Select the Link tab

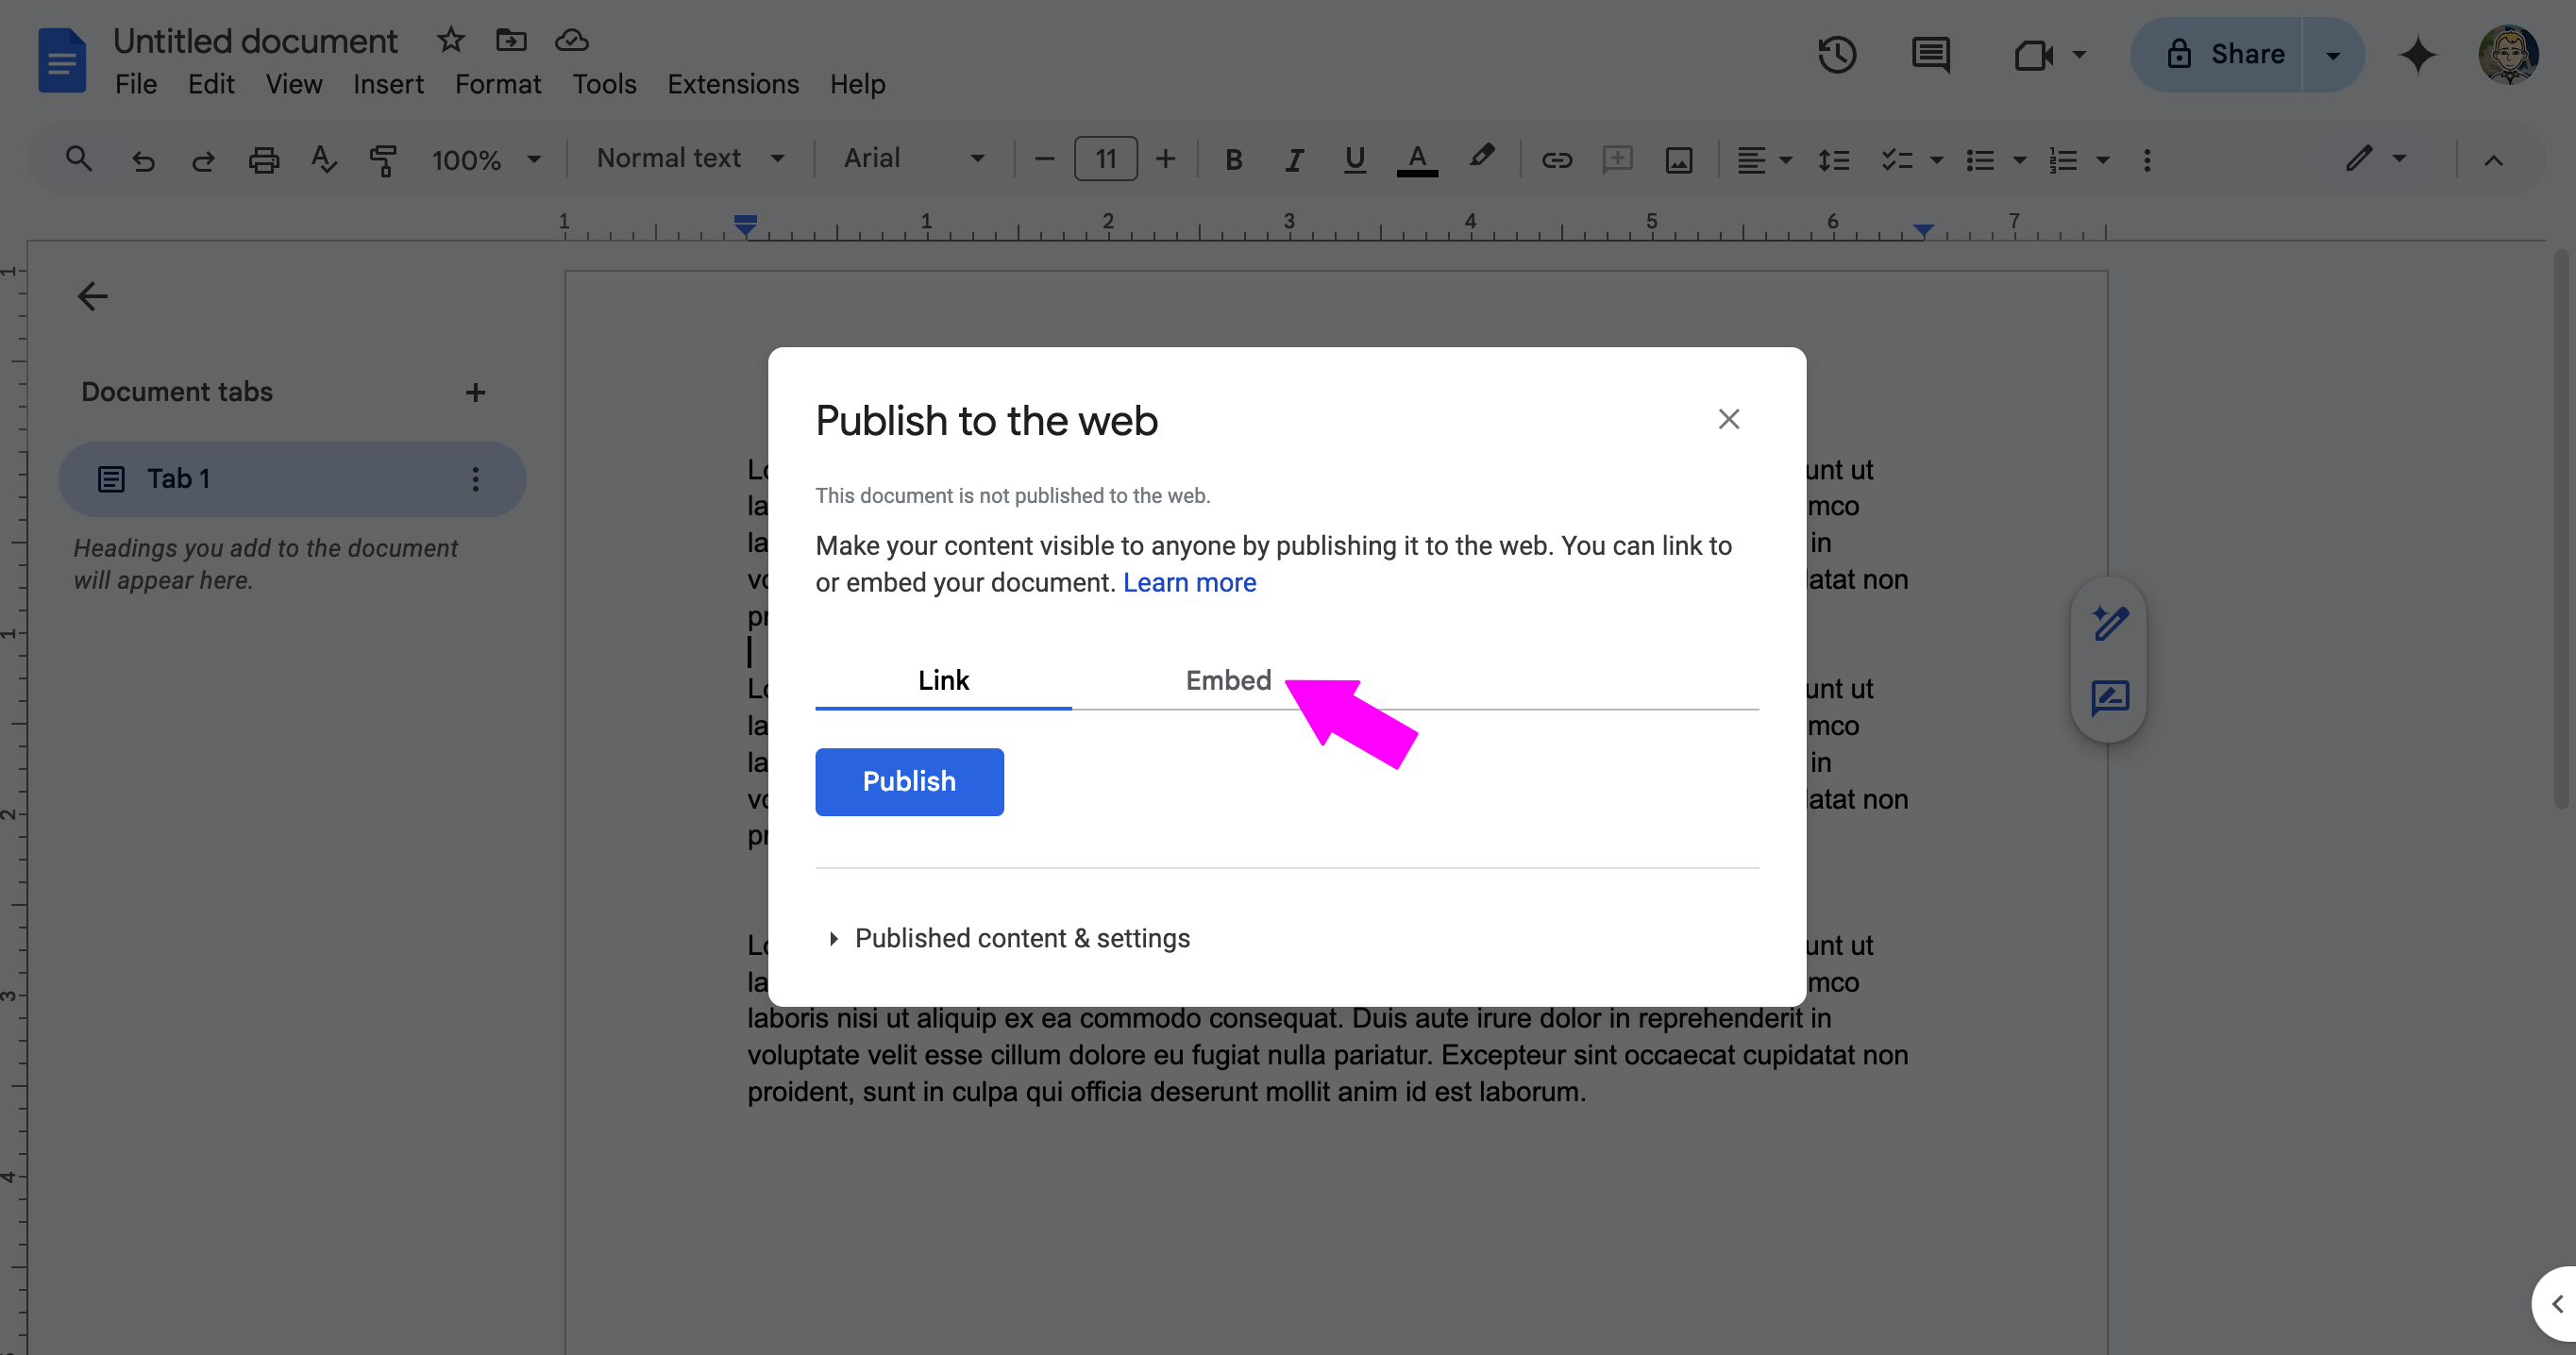[x=943, y=680]
